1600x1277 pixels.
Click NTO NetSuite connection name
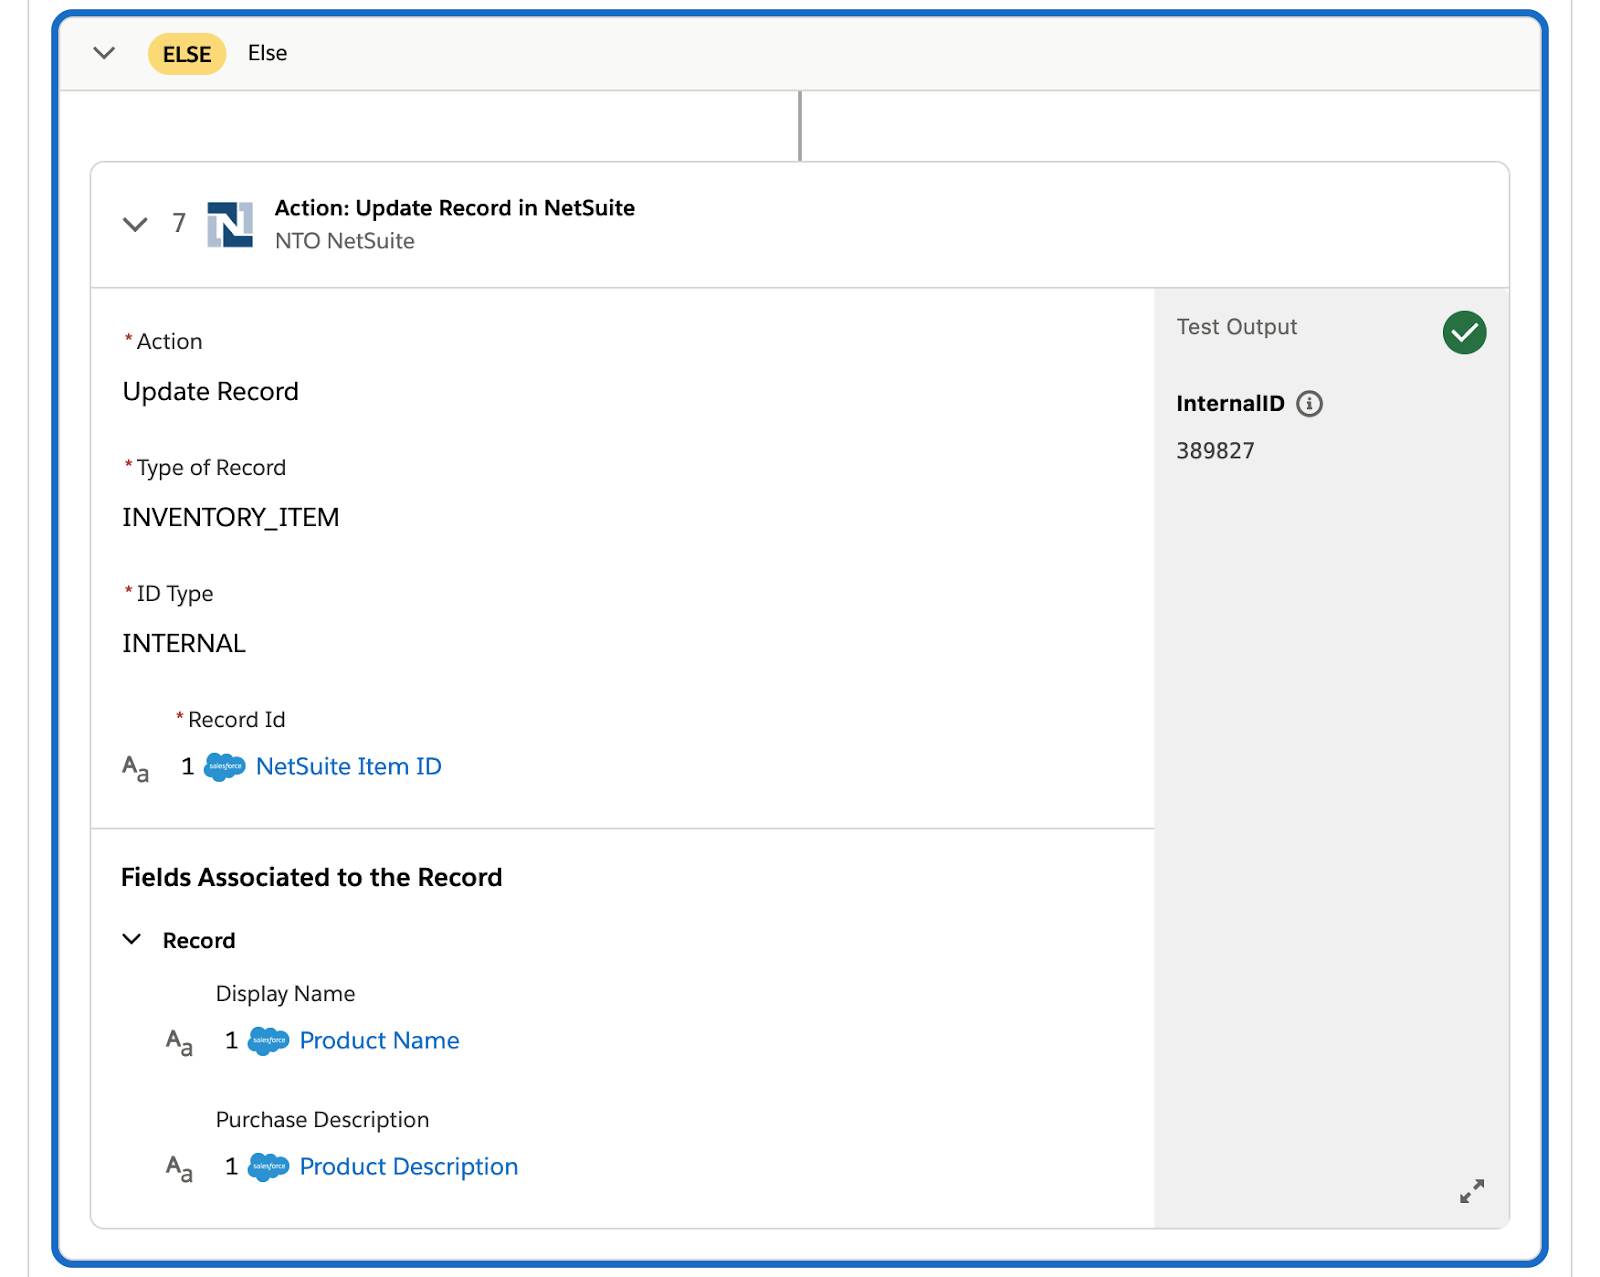coord(345,241)
